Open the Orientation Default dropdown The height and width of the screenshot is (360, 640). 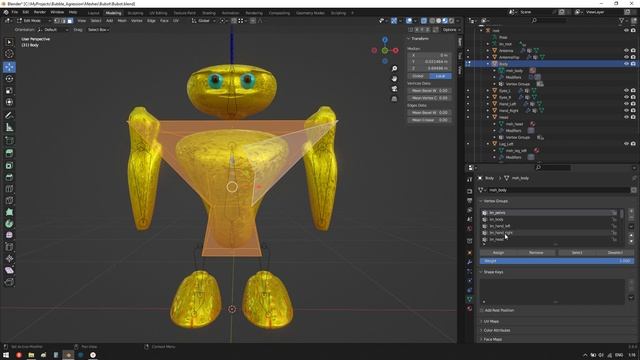pyautogui.click(x=53, y=30)
